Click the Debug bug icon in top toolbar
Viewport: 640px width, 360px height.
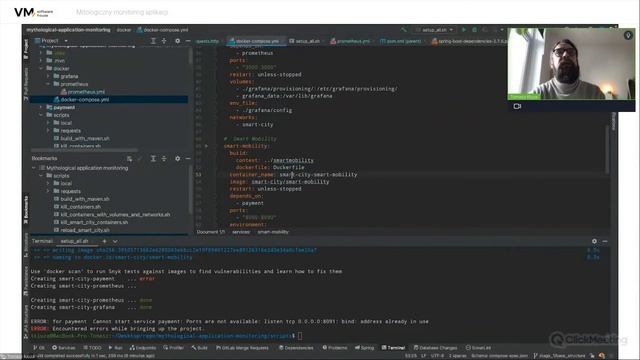click(x=474, y=30)
